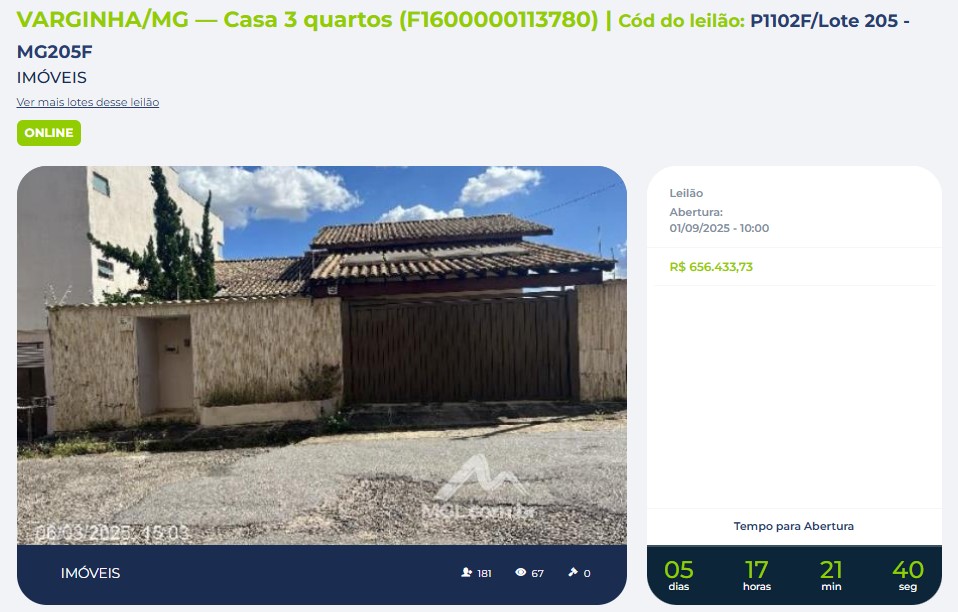
Task: Click the Abertura date 01/09/2025 - 10:00
Action: click(x=719, y=228)
